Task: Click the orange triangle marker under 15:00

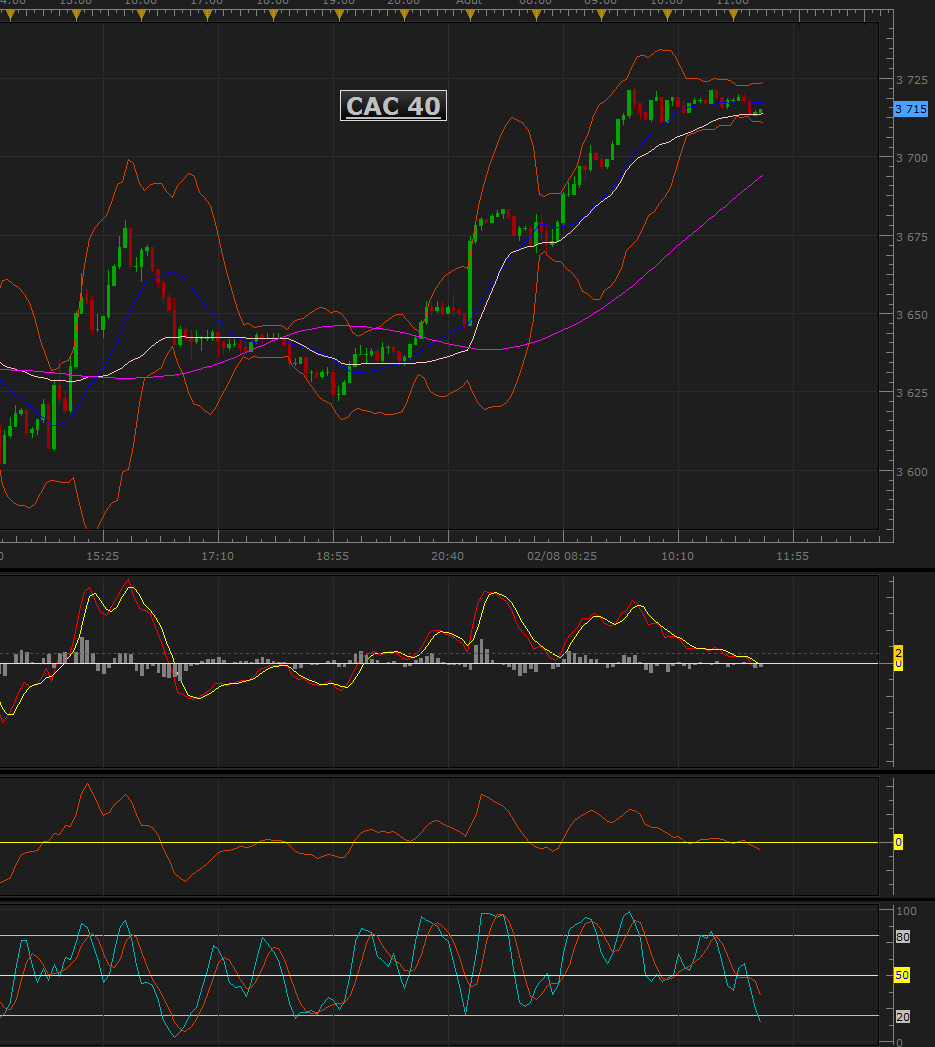Action: [76, 16]
